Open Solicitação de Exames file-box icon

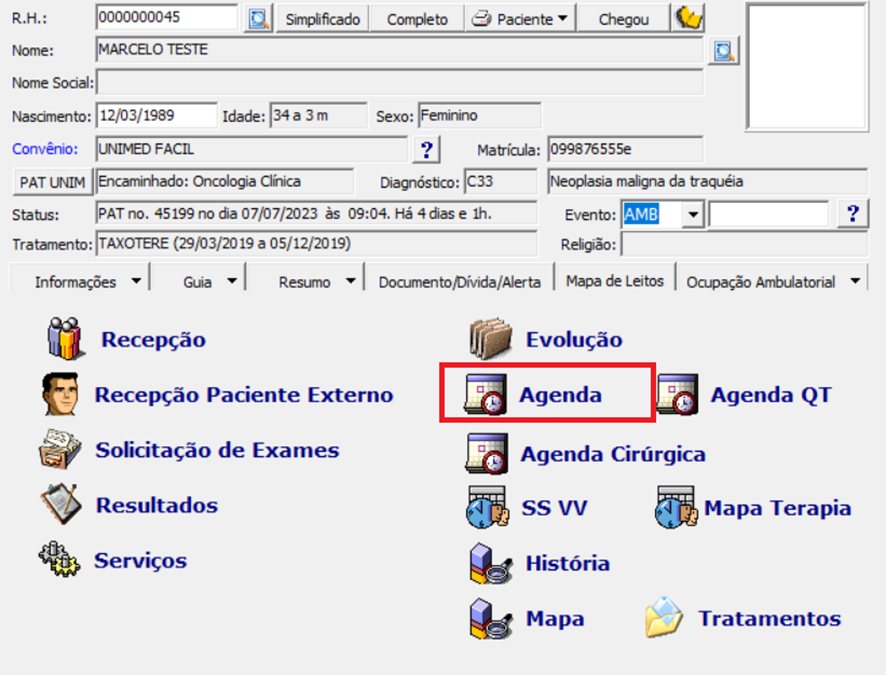60,450
